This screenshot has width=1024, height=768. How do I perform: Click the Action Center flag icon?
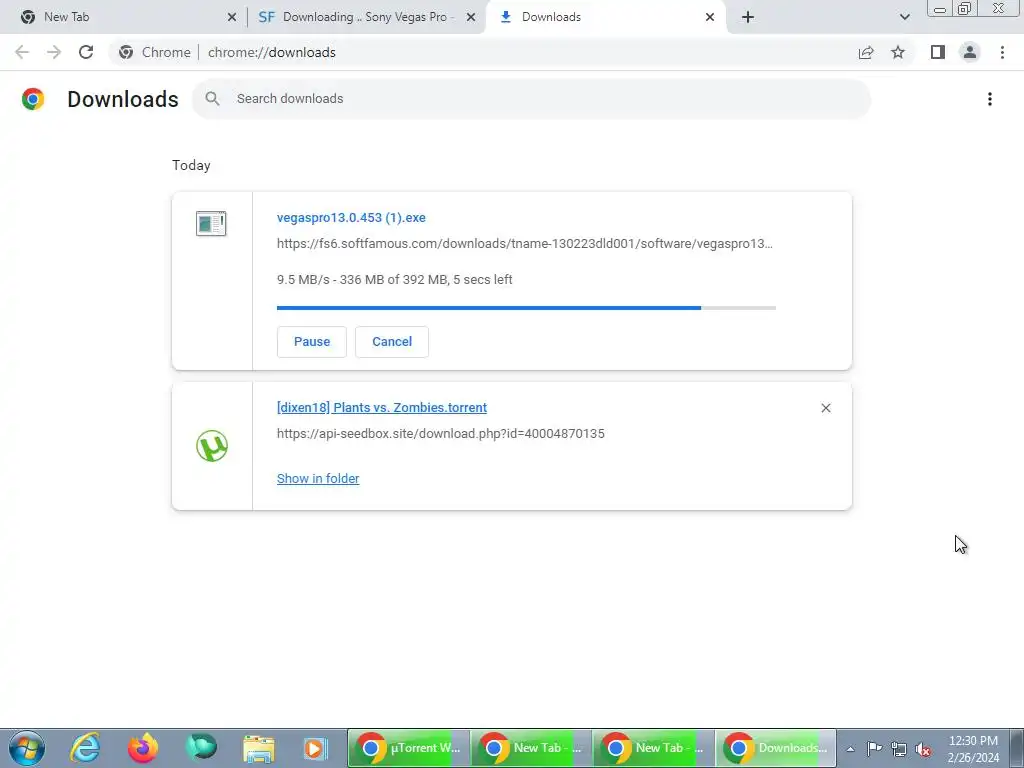tap(874, 749)
